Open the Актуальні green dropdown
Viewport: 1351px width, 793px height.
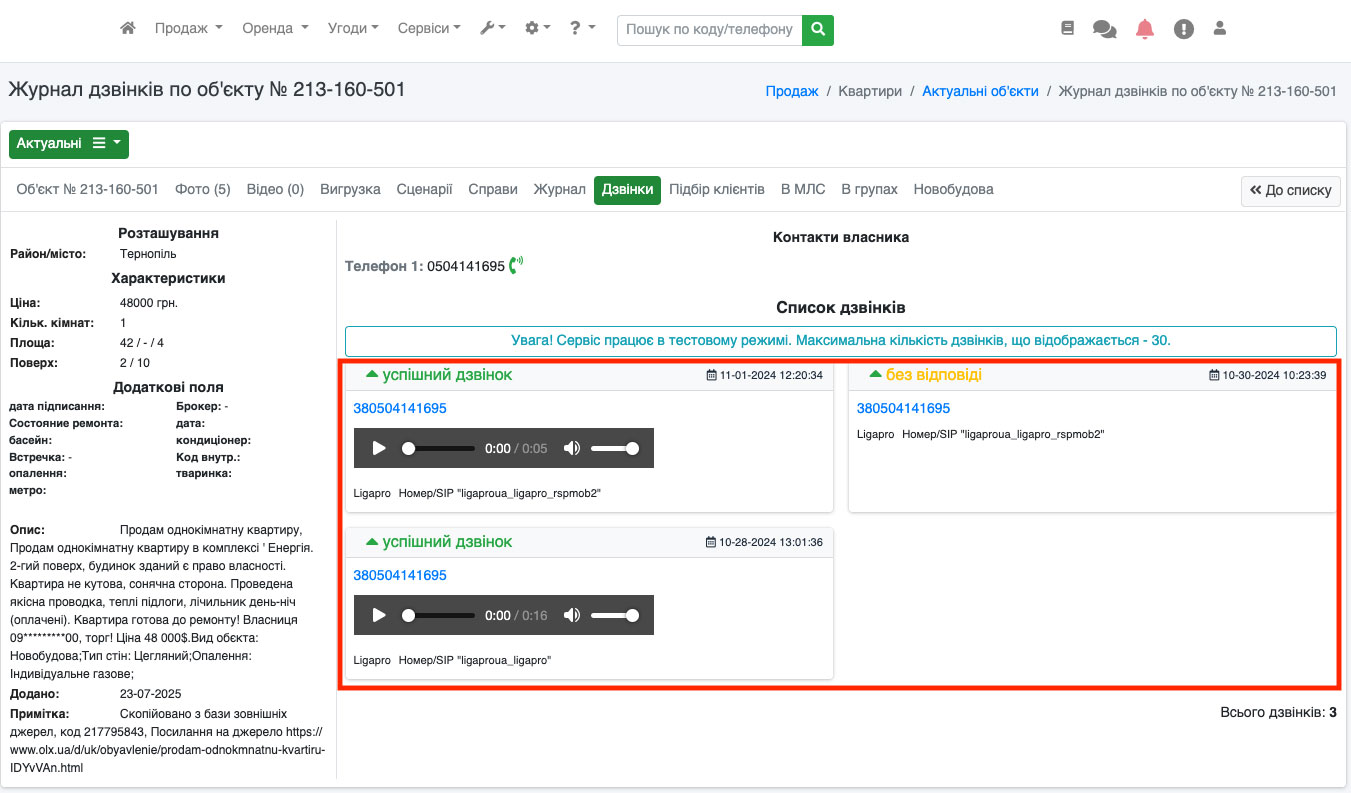coord(69,144)
